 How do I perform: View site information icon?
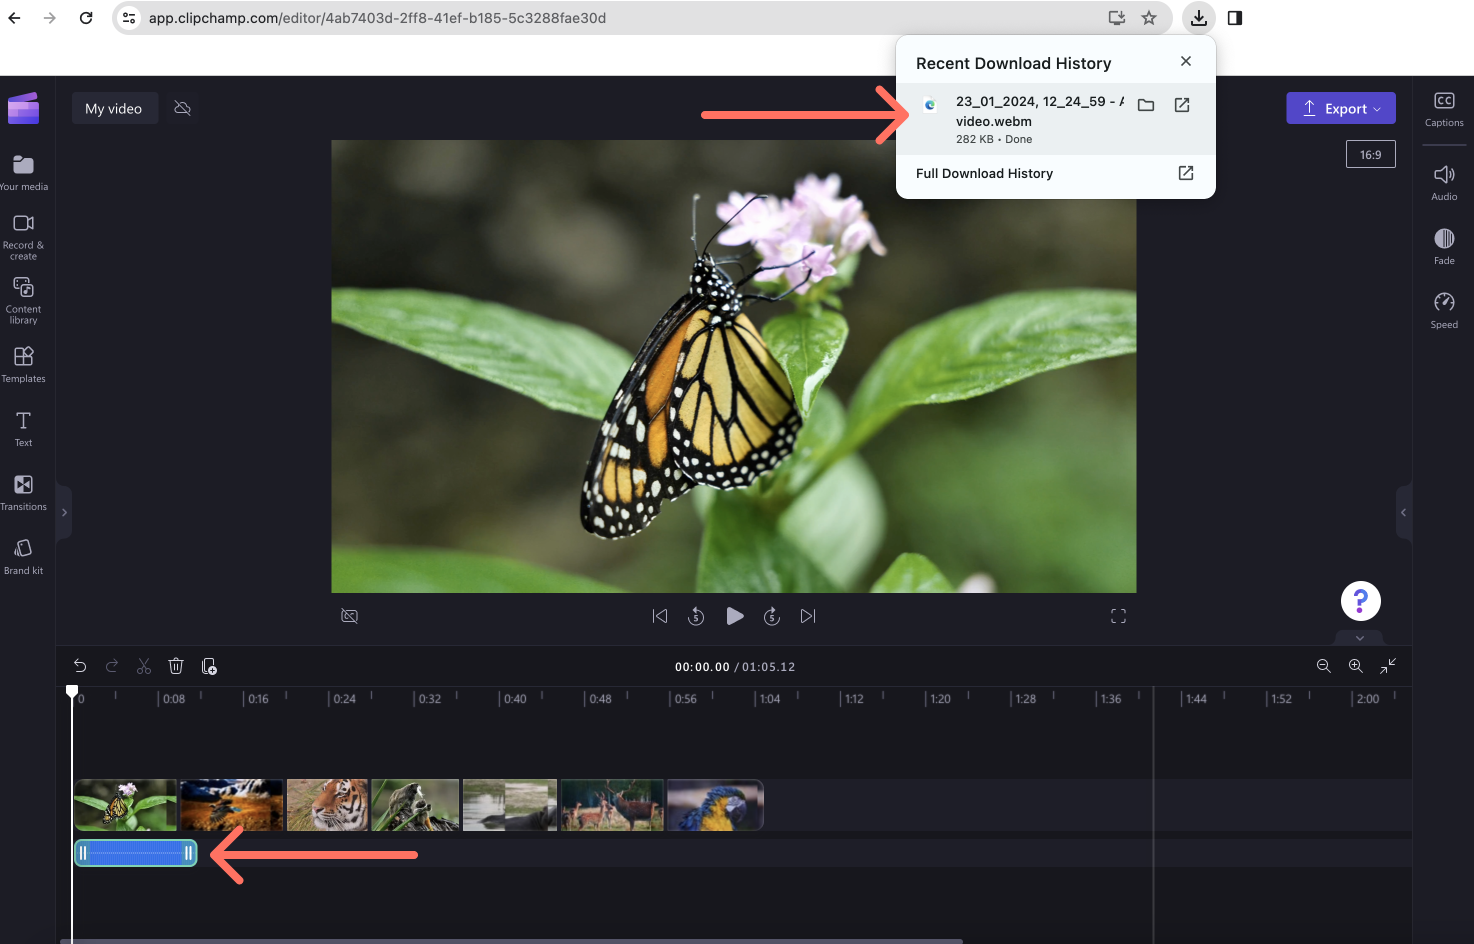coord(129,18)
